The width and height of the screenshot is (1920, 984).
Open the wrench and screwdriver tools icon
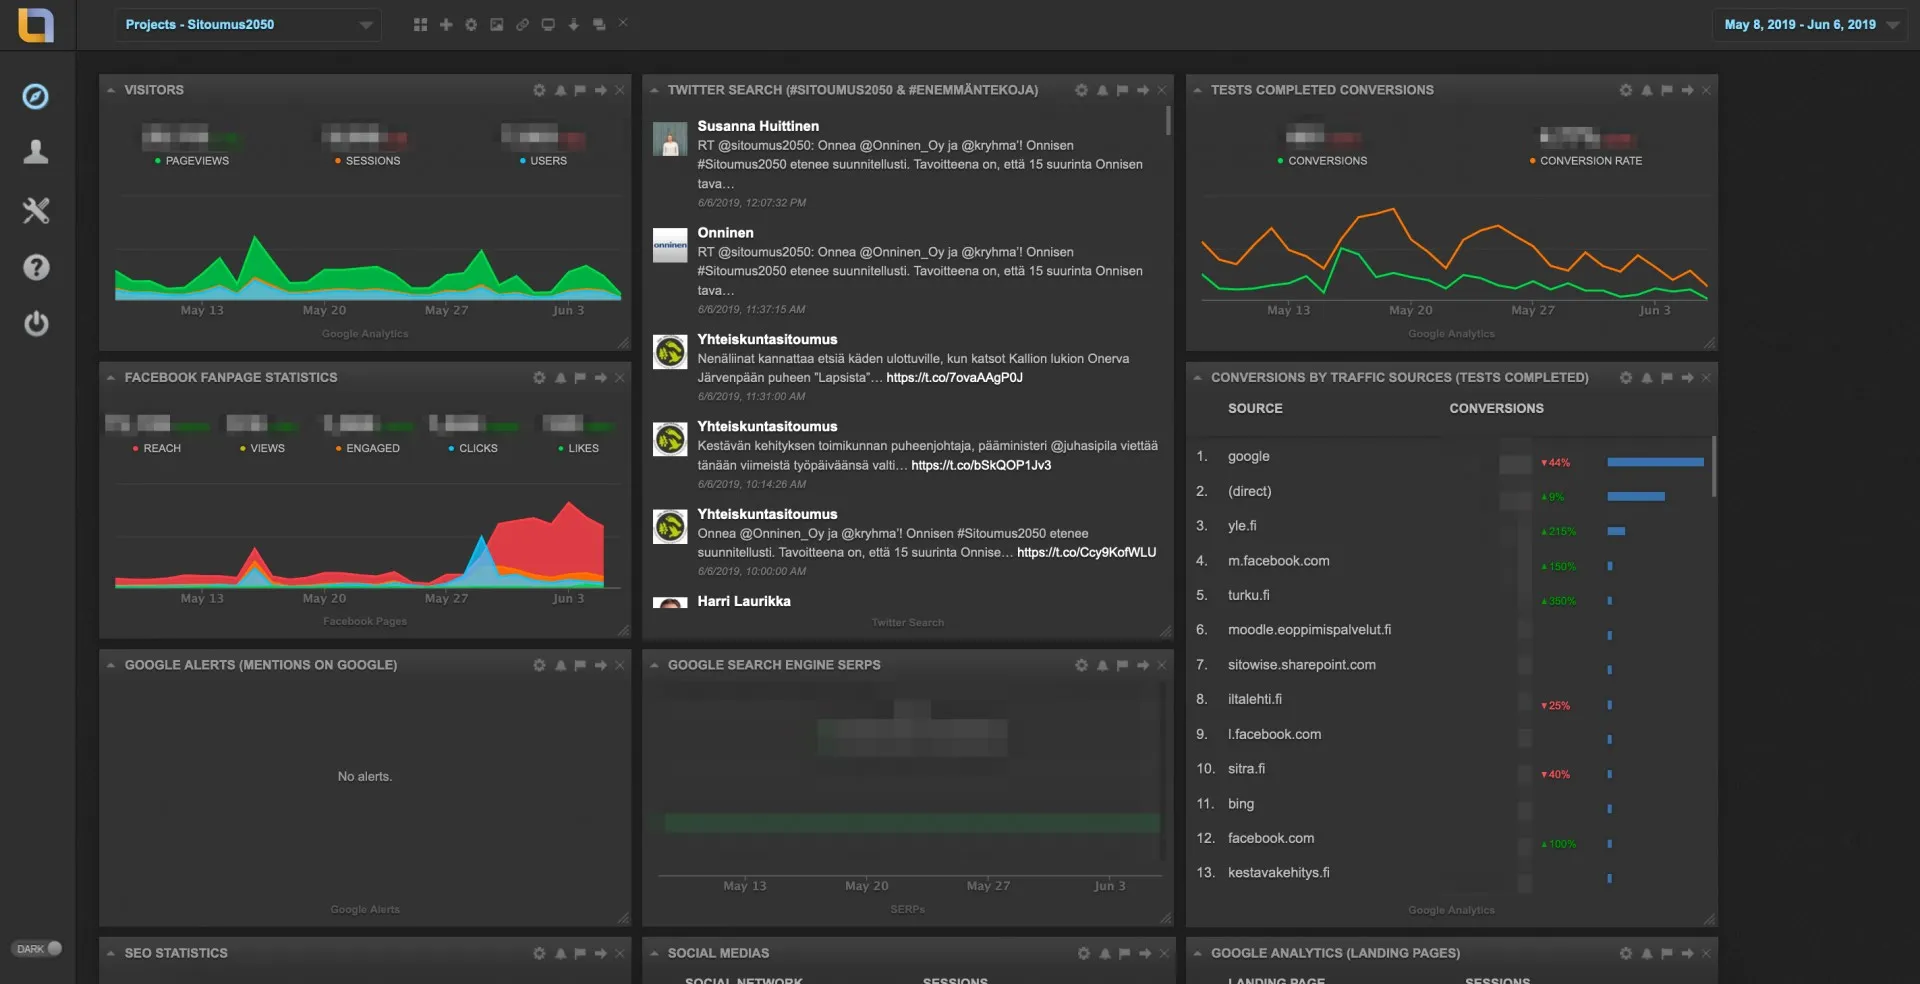(x=36, y=210)
